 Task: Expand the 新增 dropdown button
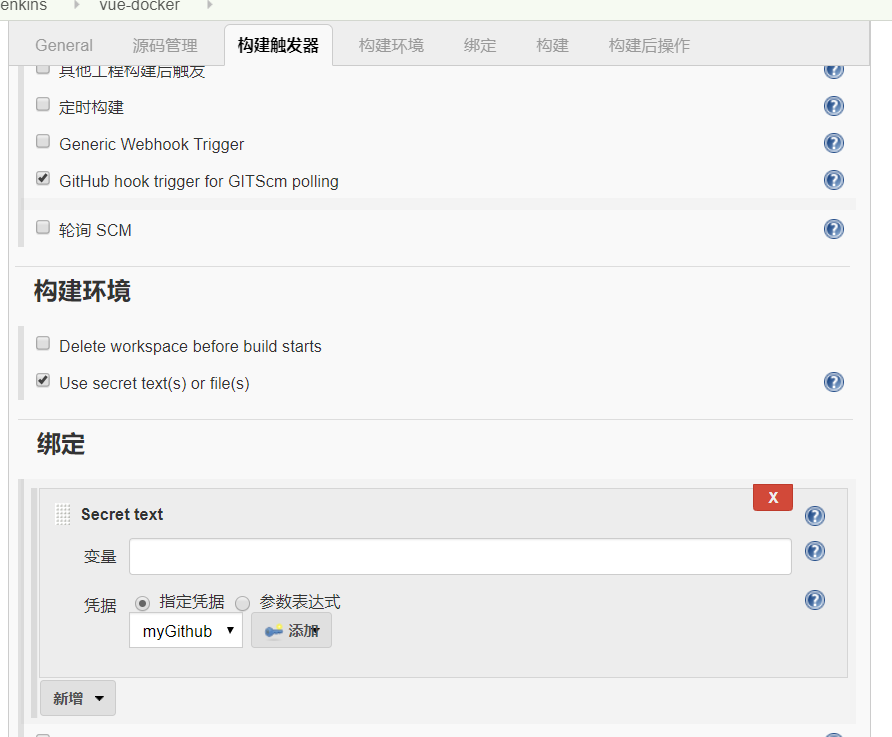[x=77, y=698]
